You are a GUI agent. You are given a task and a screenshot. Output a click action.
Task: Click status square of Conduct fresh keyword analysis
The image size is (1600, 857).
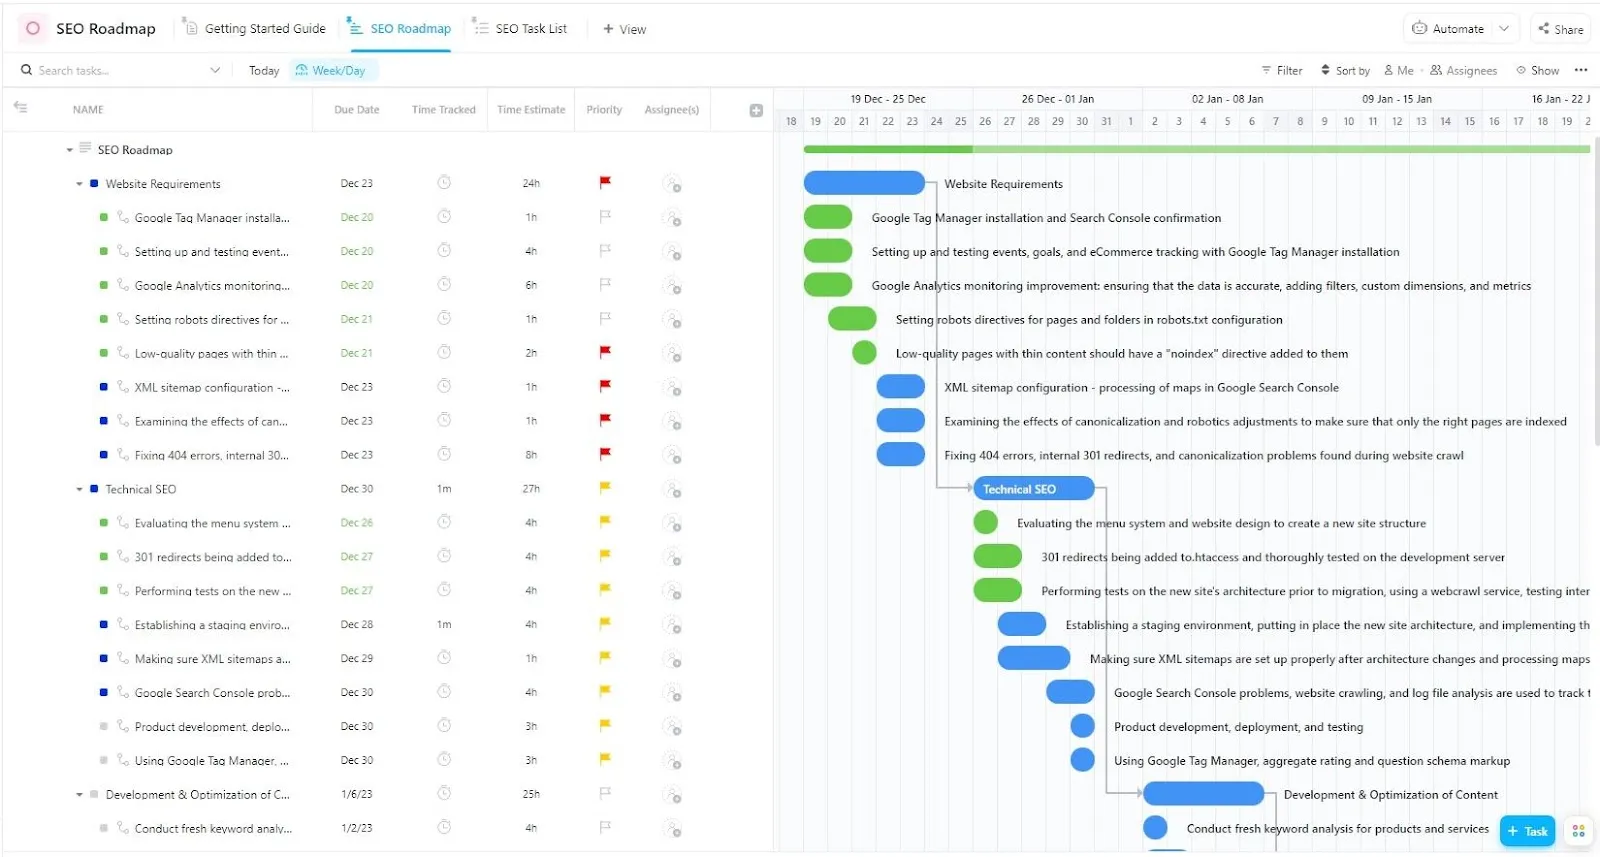[104, 828]
